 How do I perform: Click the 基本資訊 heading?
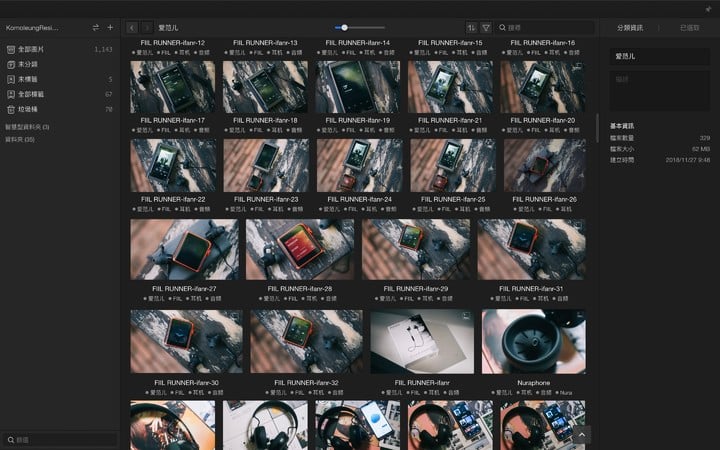(x=622, y=126)
